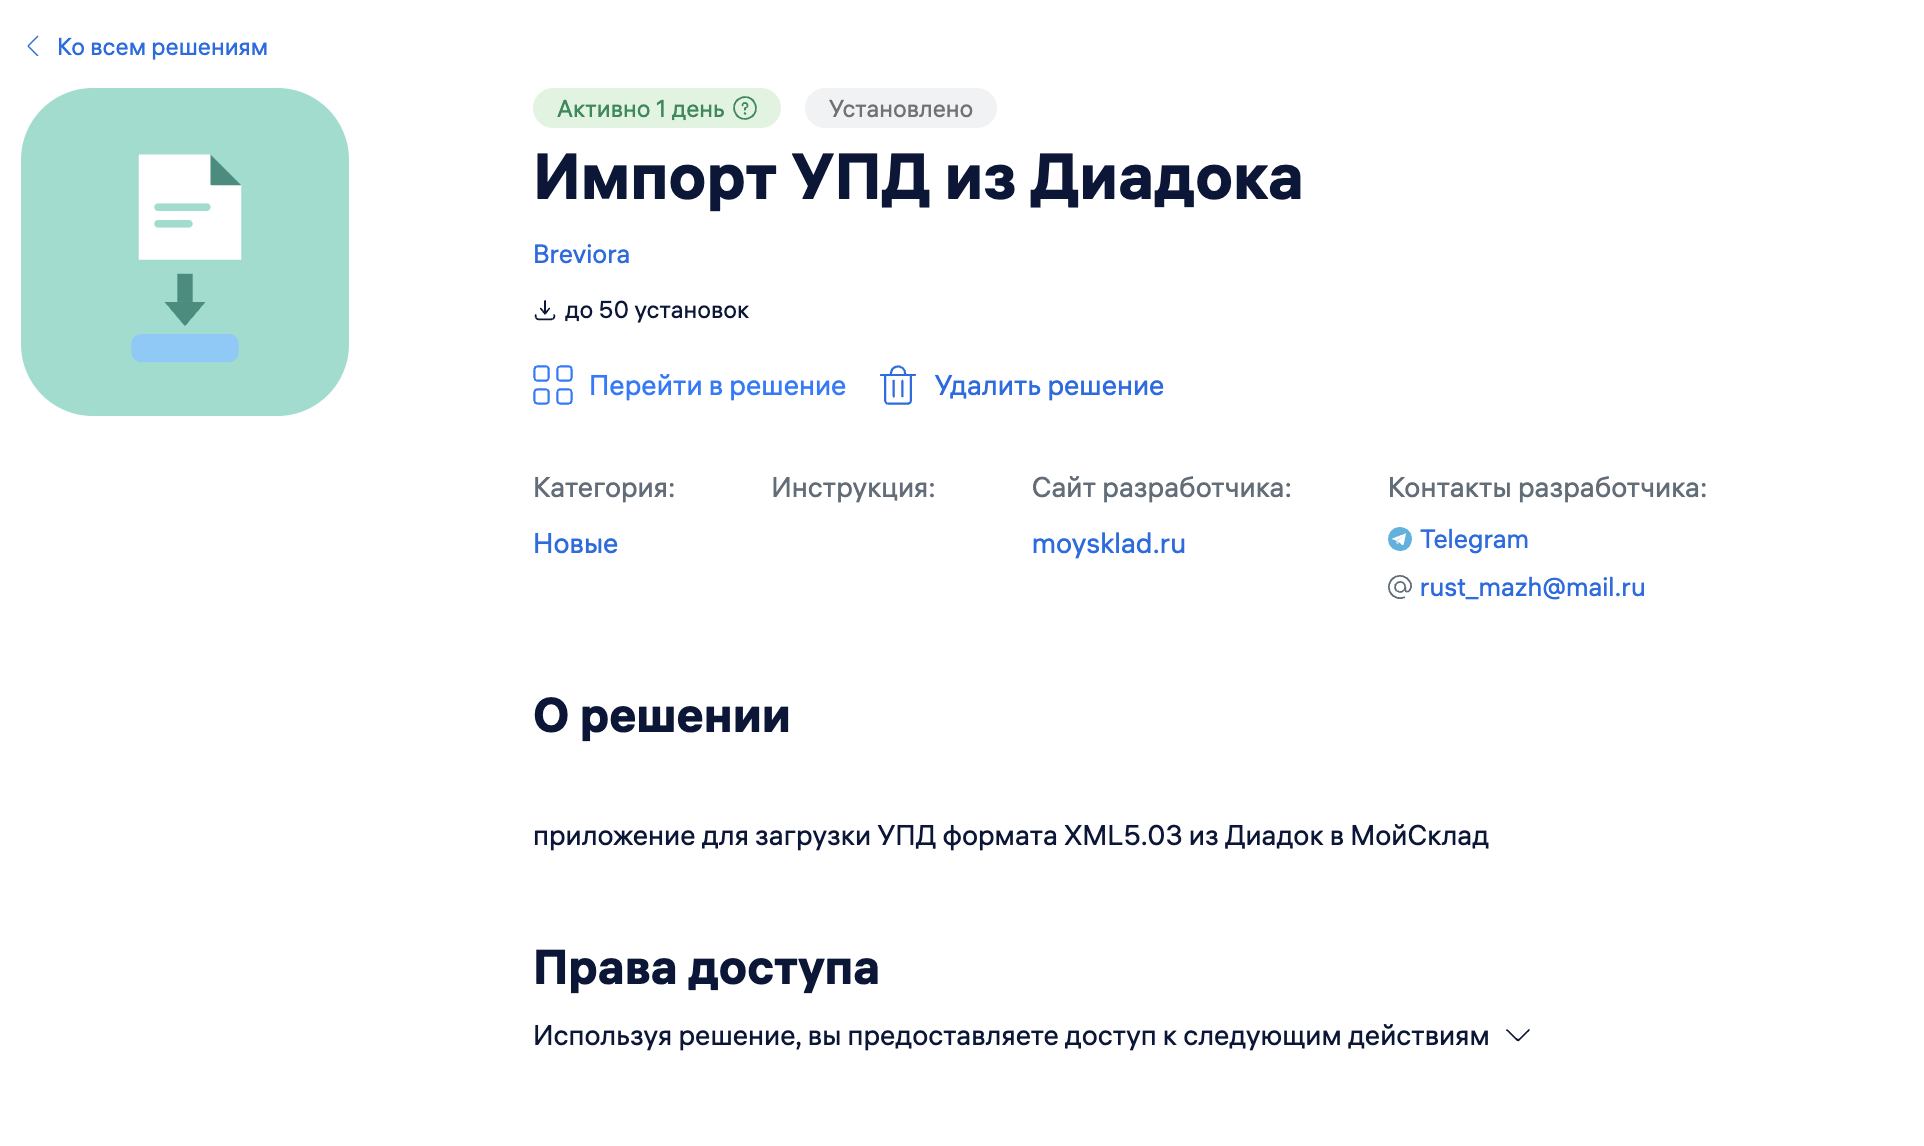1924x1146 pixels.
Task: Open the 'Новые' category link
Action: [575, 543]
